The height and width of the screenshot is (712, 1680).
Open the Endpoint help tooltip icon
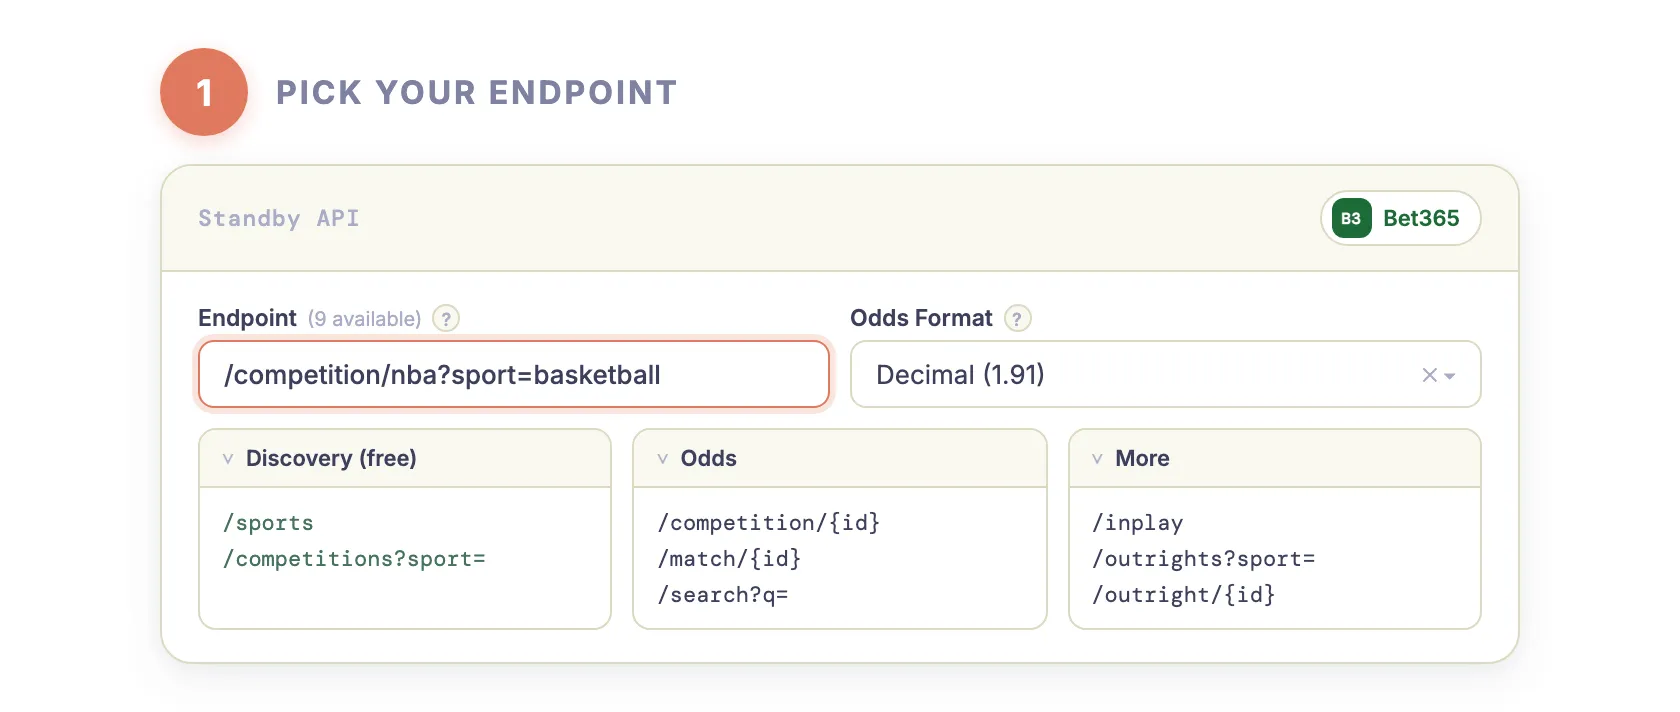point(445,318)
